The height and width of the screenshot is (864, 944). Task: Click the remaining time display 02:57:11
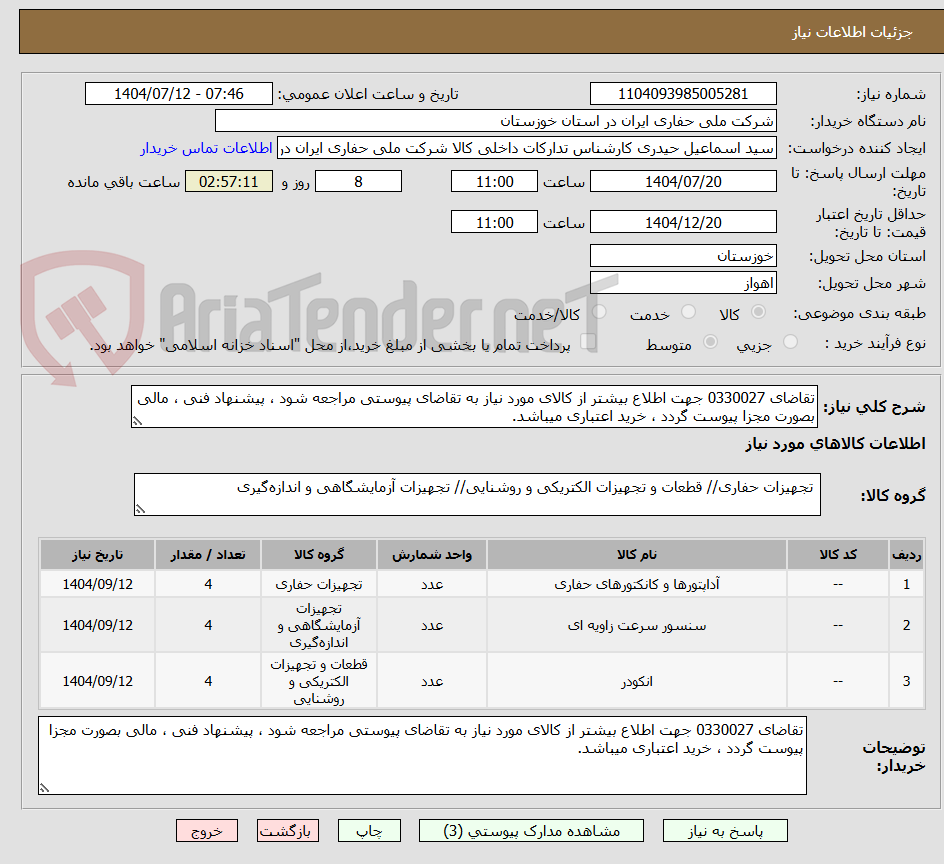228,181
